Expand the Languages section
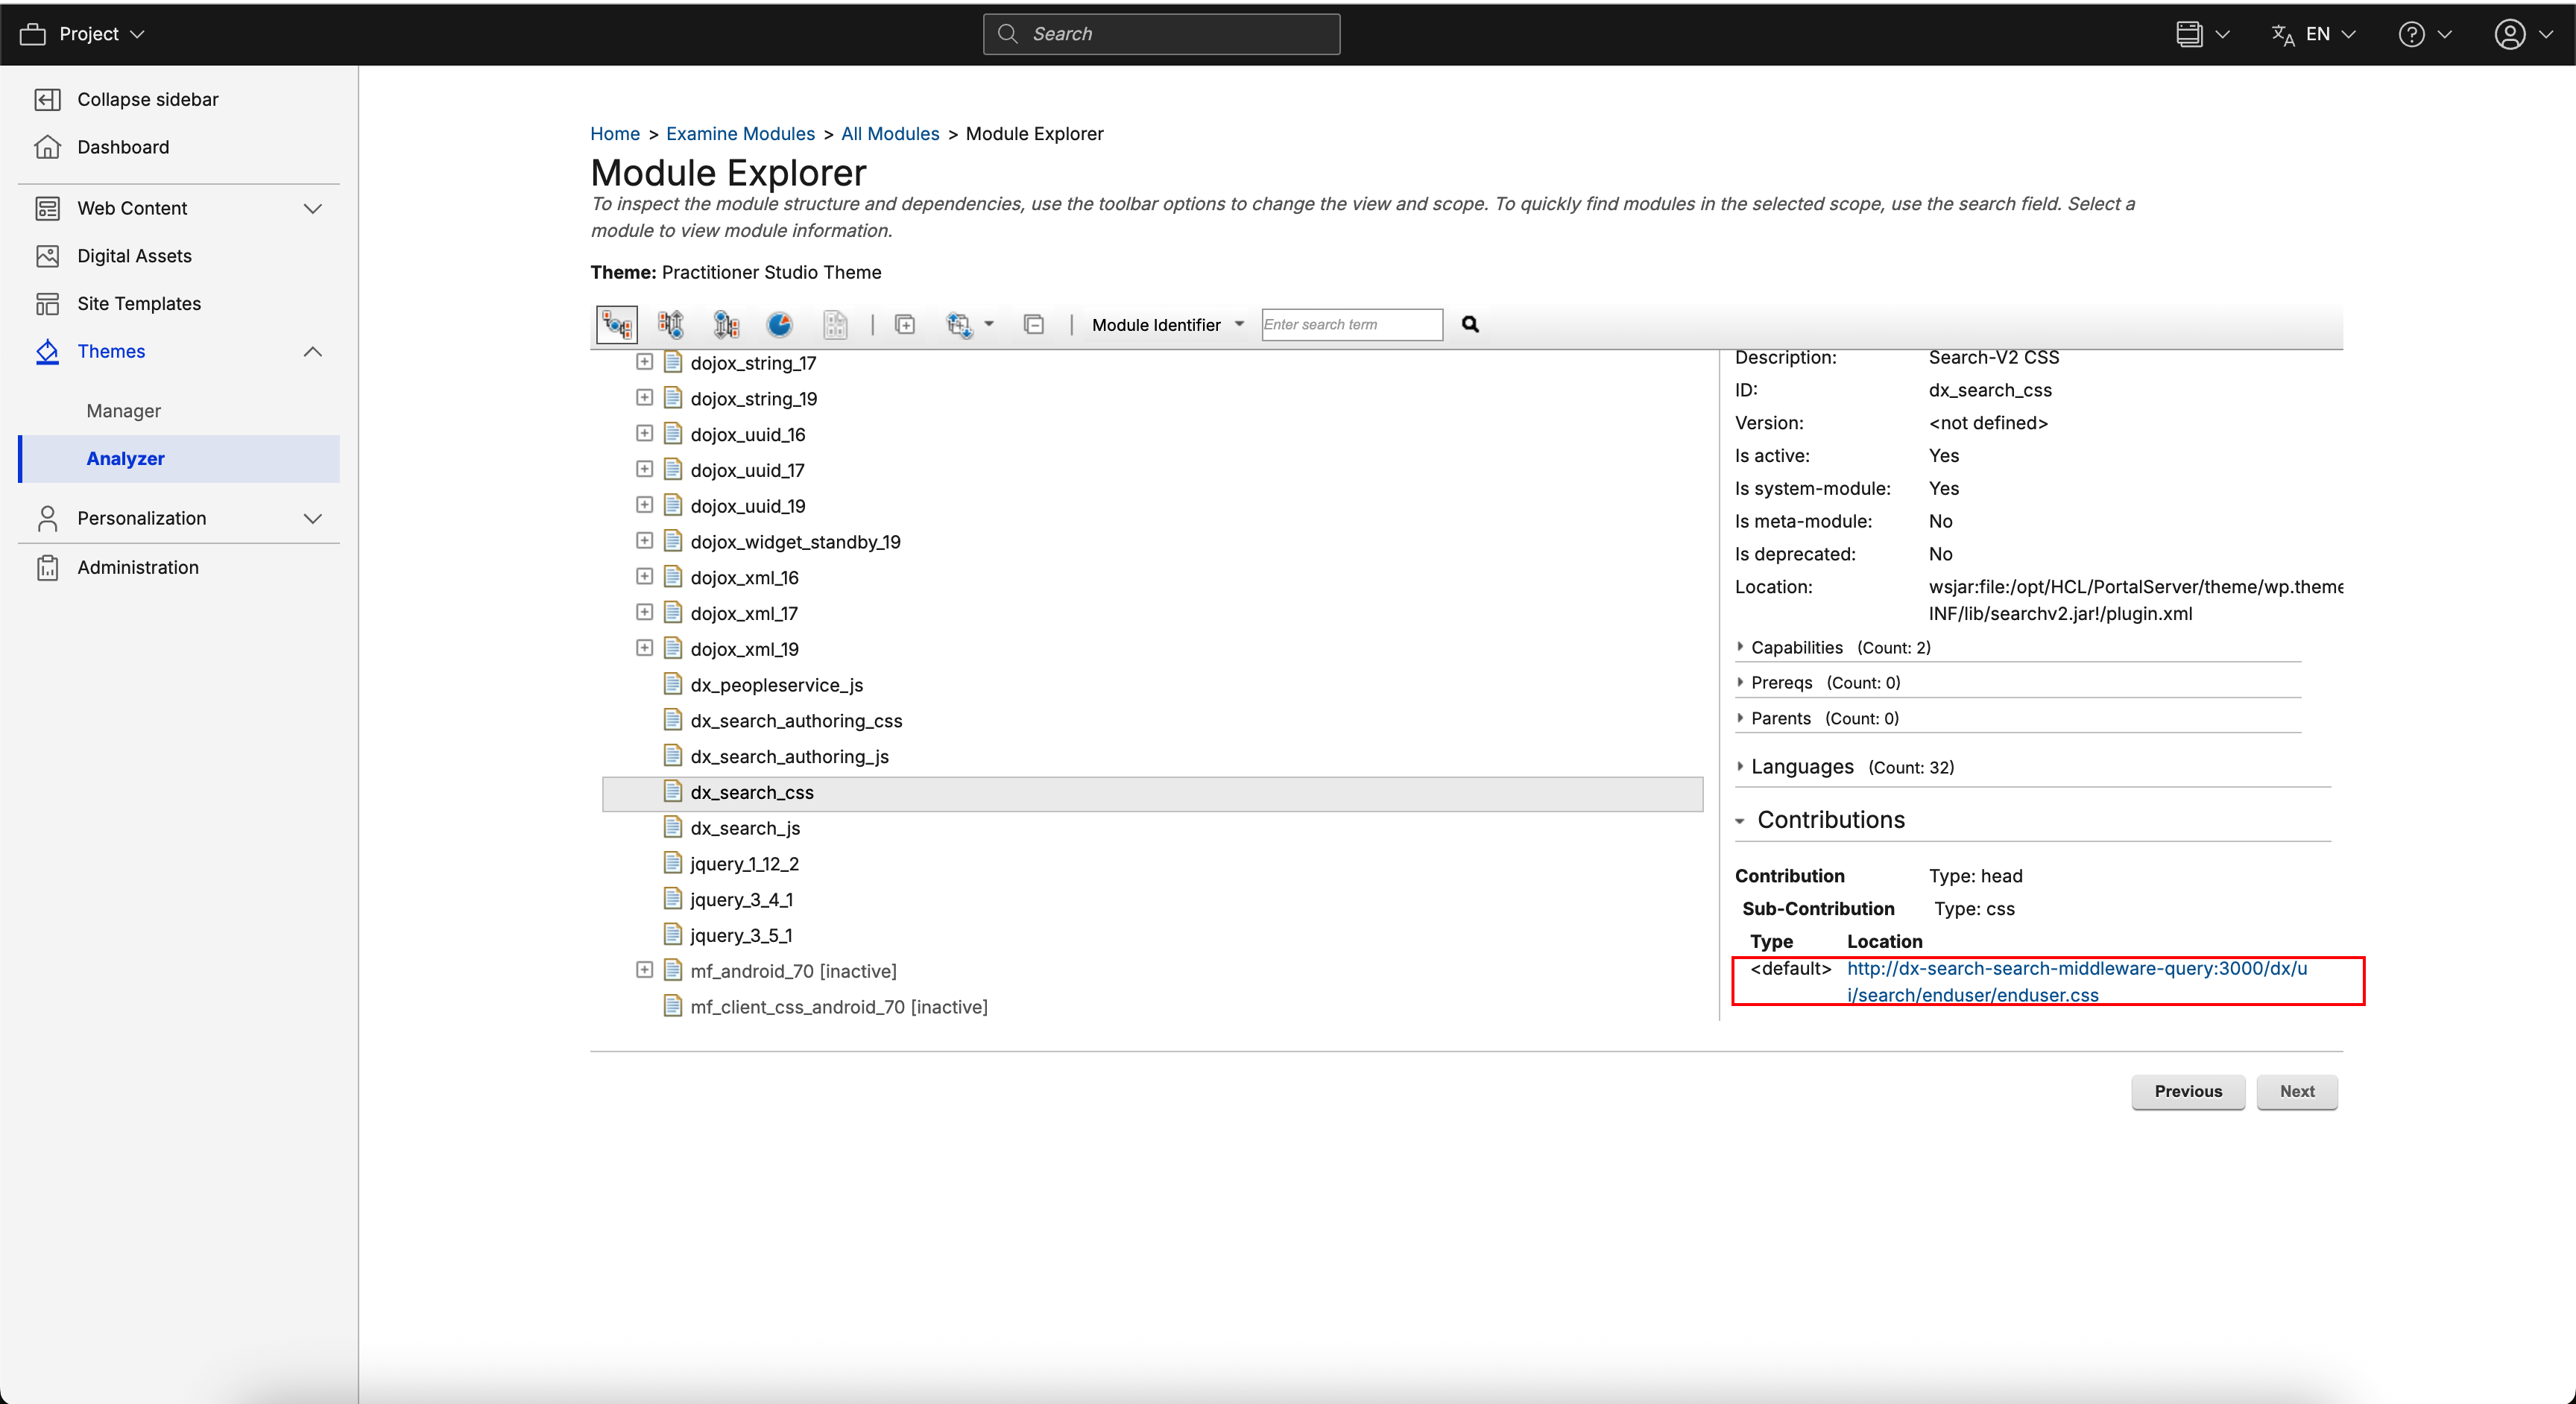The width and height of the screenshot is (2576, 1404). point(1801,766)
